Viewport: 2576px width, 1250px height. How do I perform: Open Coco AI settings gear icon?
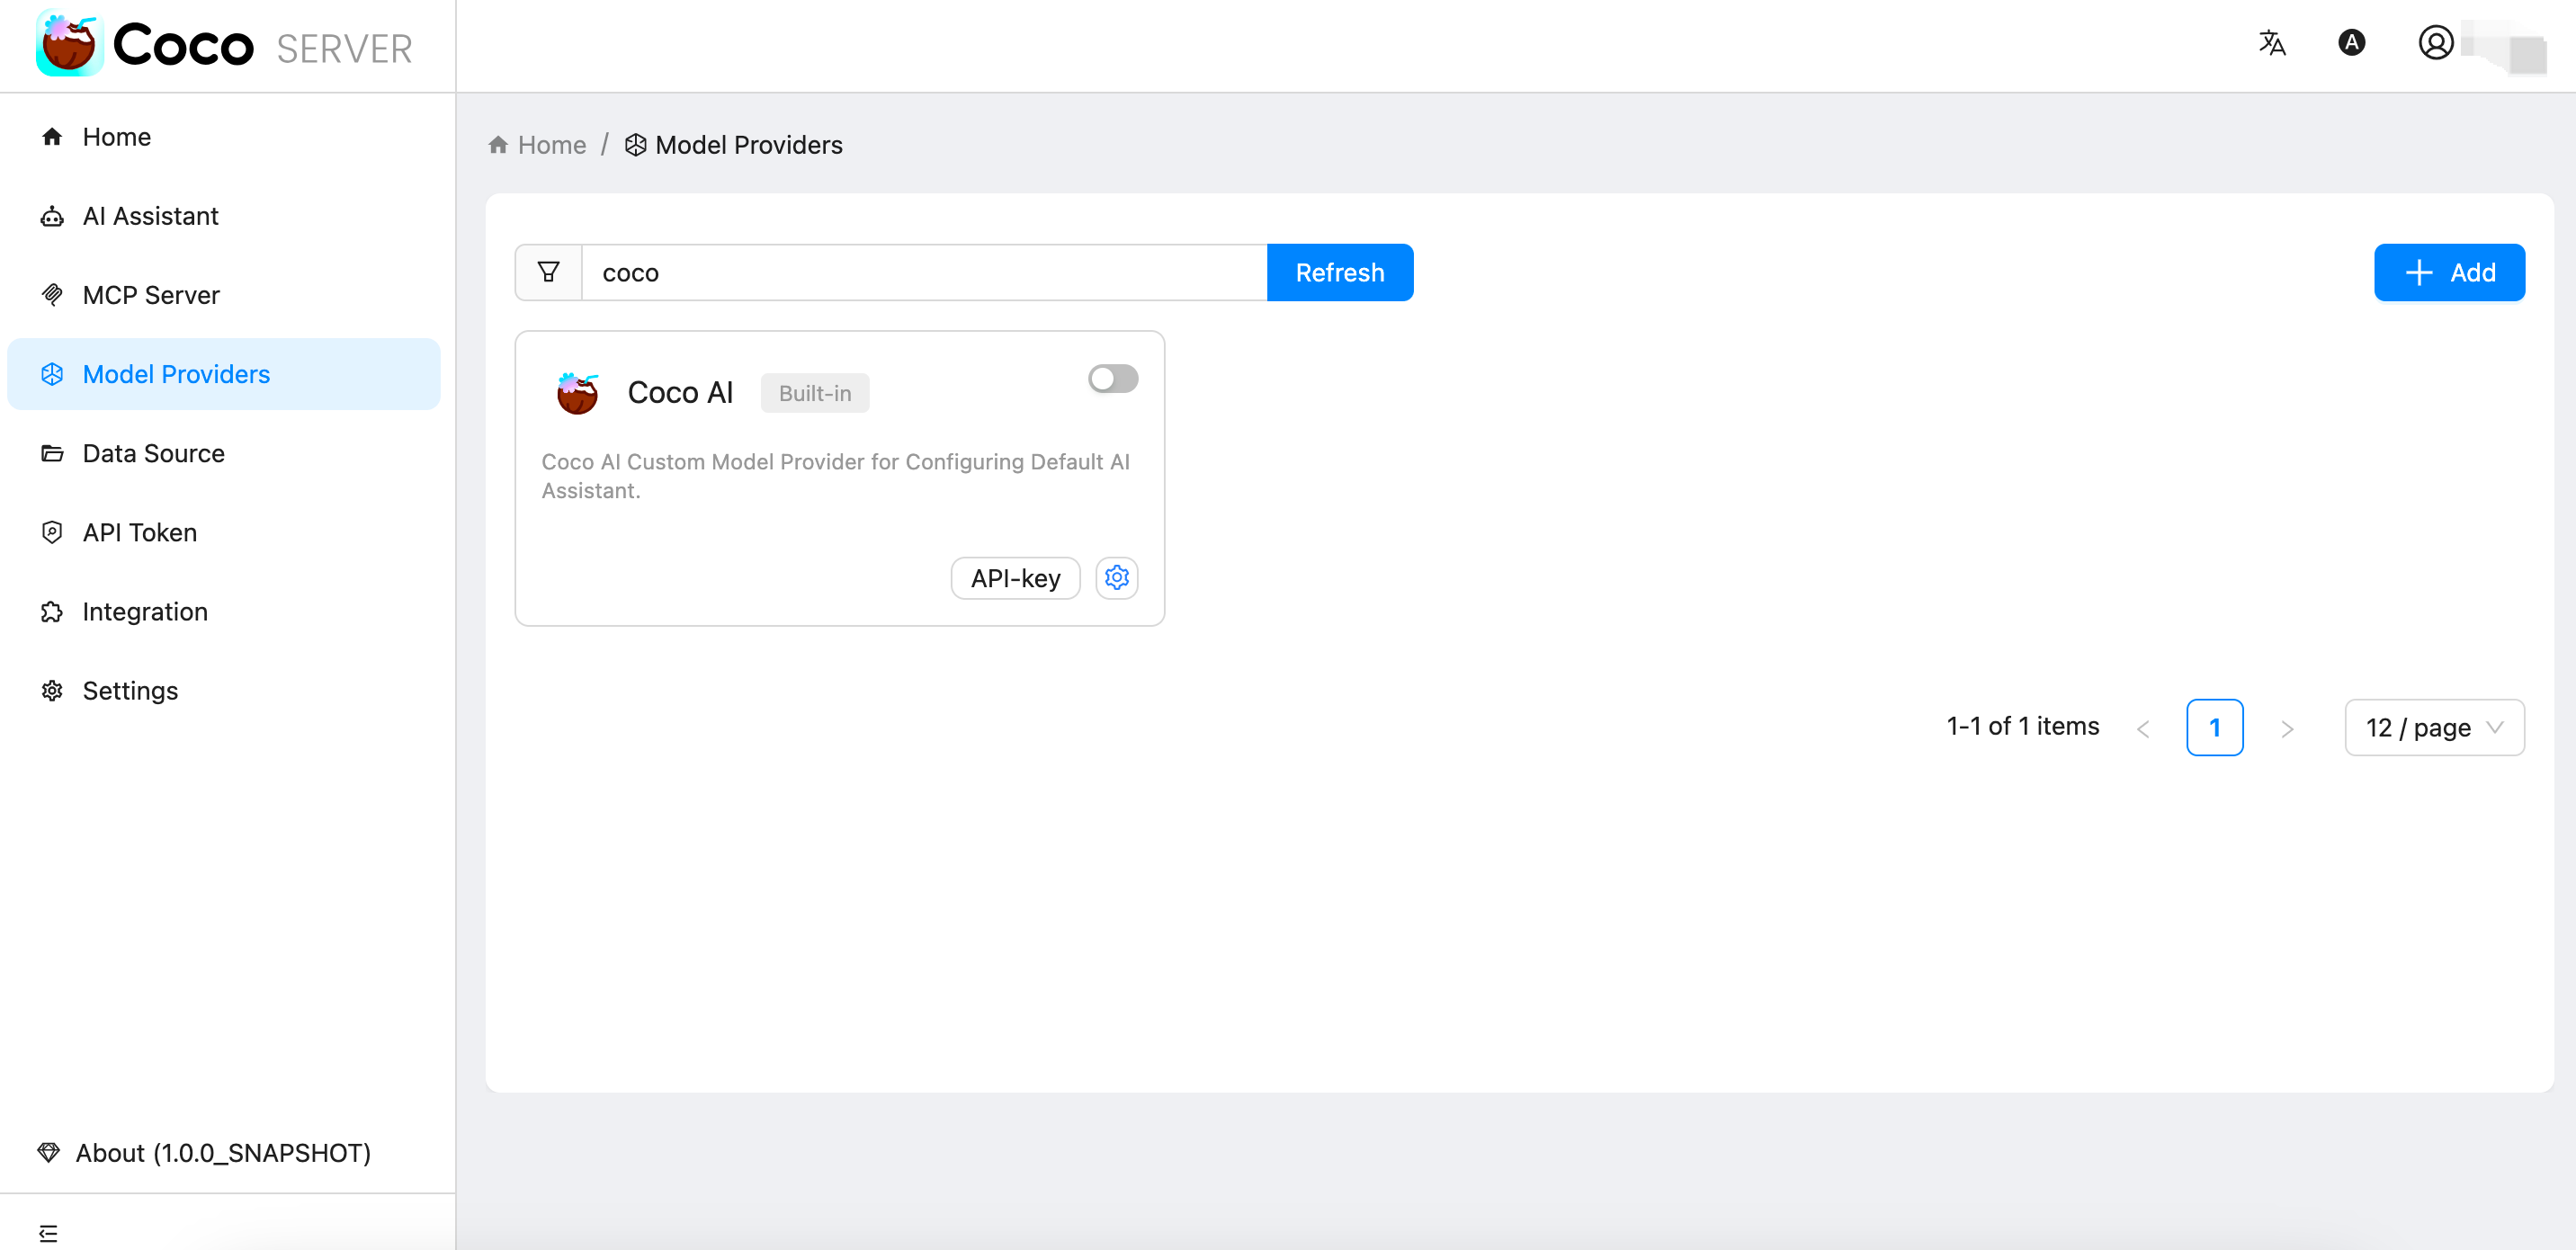[1116, 578]
